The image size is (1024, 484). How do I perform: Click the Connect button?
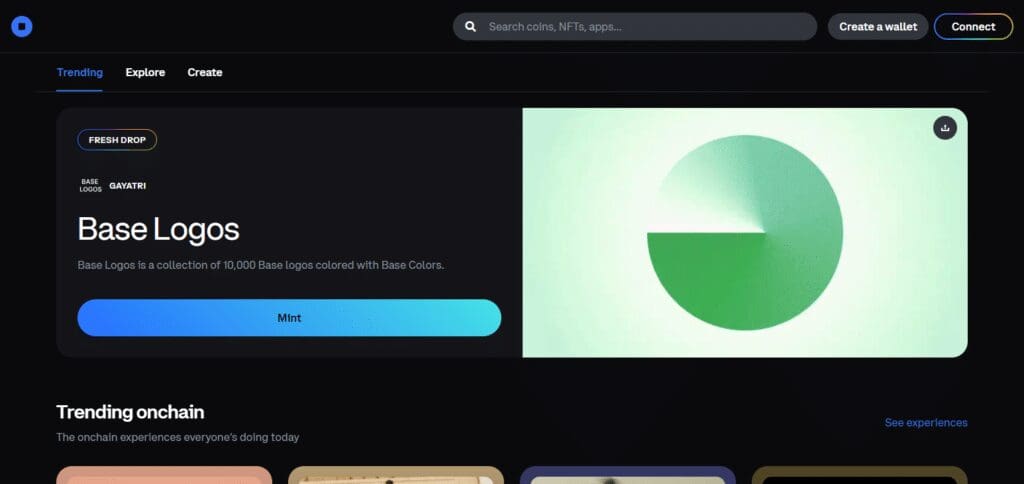[973, 27]
